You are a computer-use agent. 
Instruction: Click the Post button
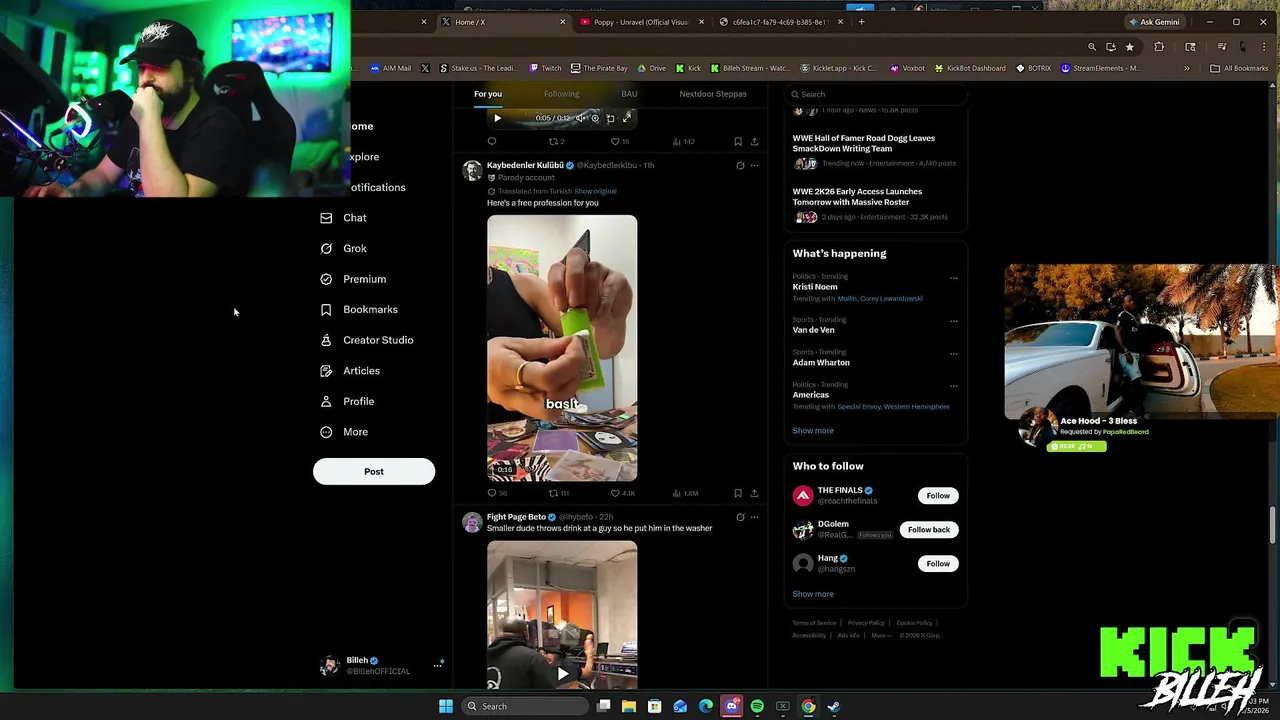click(x=374, y=471)
